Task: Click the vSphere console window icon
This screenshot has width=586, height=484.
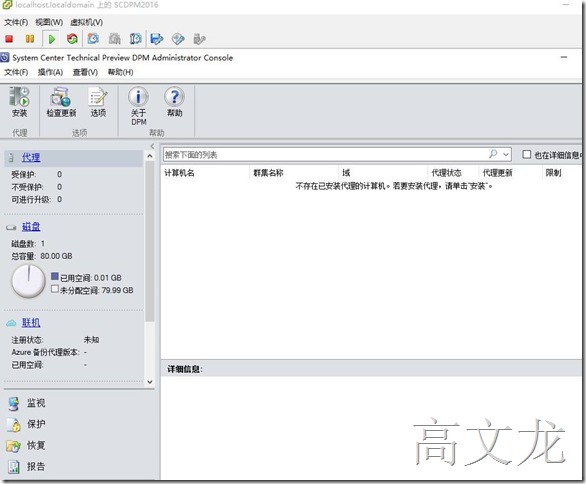Action: click(x=7, y=5)
